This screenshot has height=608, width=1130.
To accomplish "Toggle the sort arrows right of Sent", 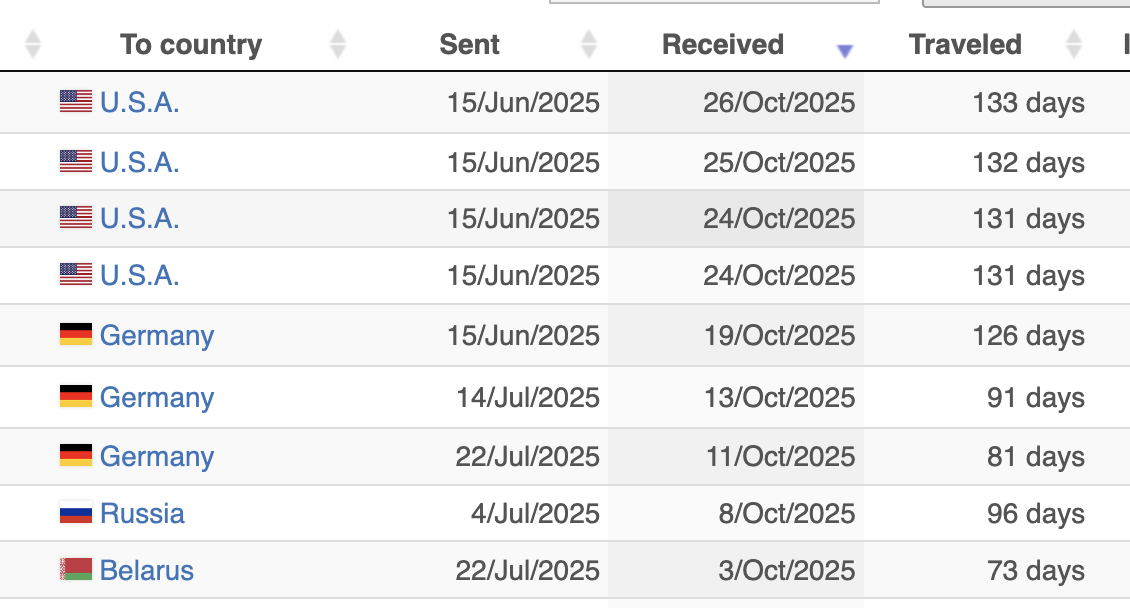I will click(589, 44).
